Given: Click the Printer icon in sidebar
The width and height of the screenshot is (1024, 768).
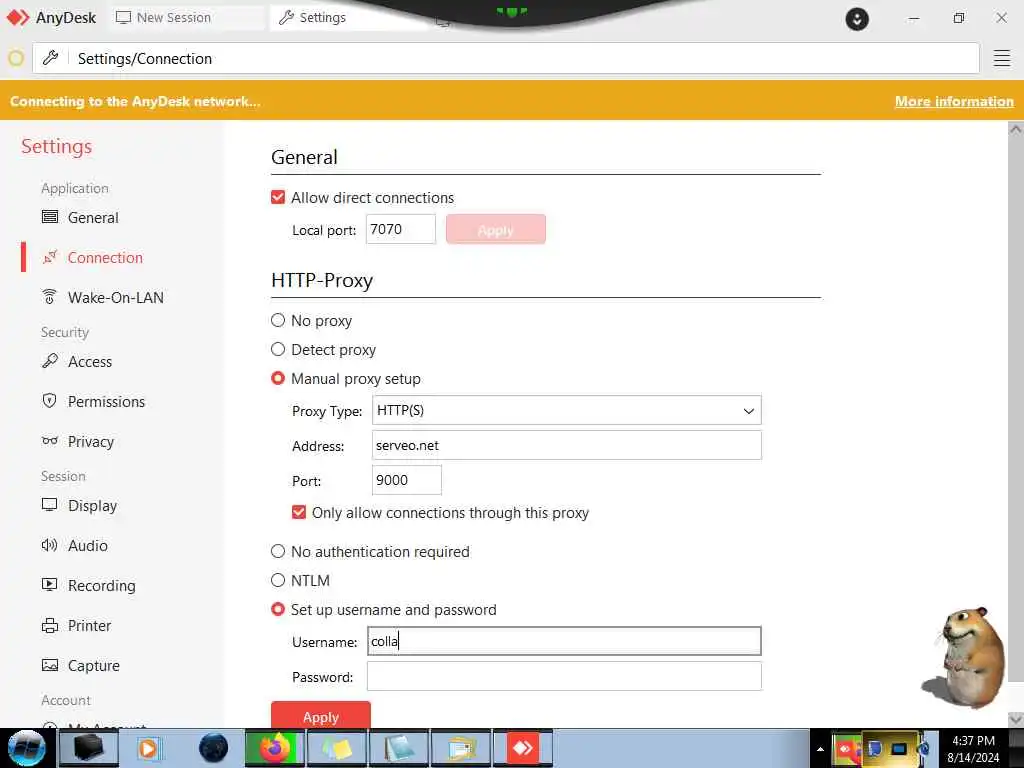Looking at the screenshot, I should (50, 625).
